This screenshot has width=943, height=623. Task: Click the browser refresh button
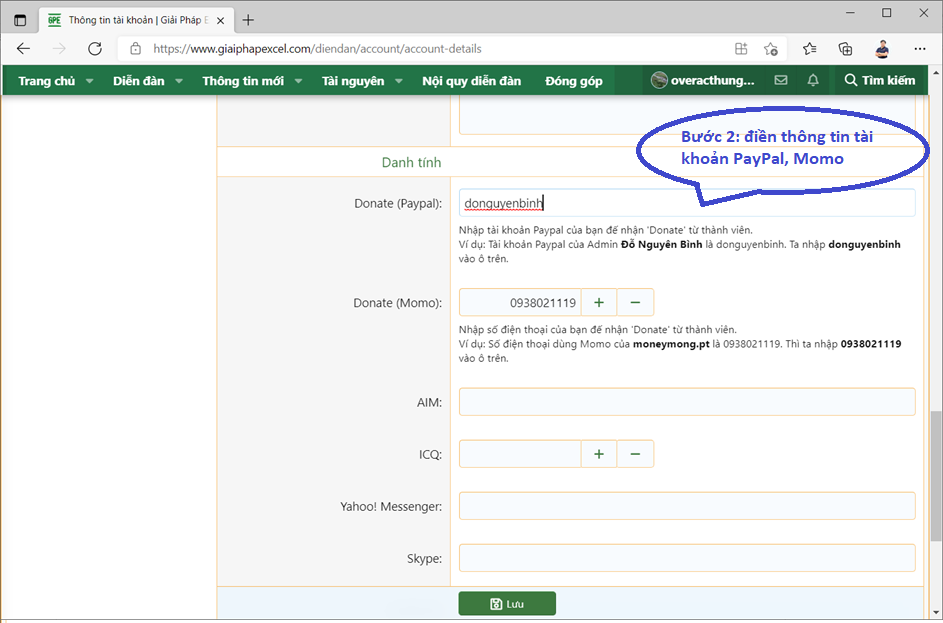pos(95,48)
